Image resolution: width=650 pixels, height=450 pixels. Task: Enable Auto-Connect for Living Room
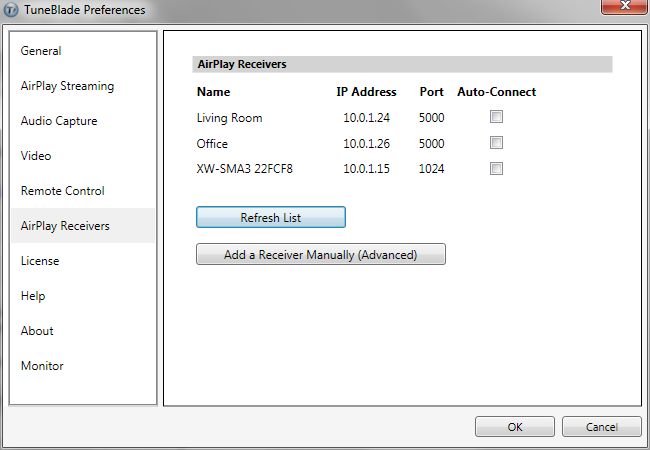[x=496, y=117]
